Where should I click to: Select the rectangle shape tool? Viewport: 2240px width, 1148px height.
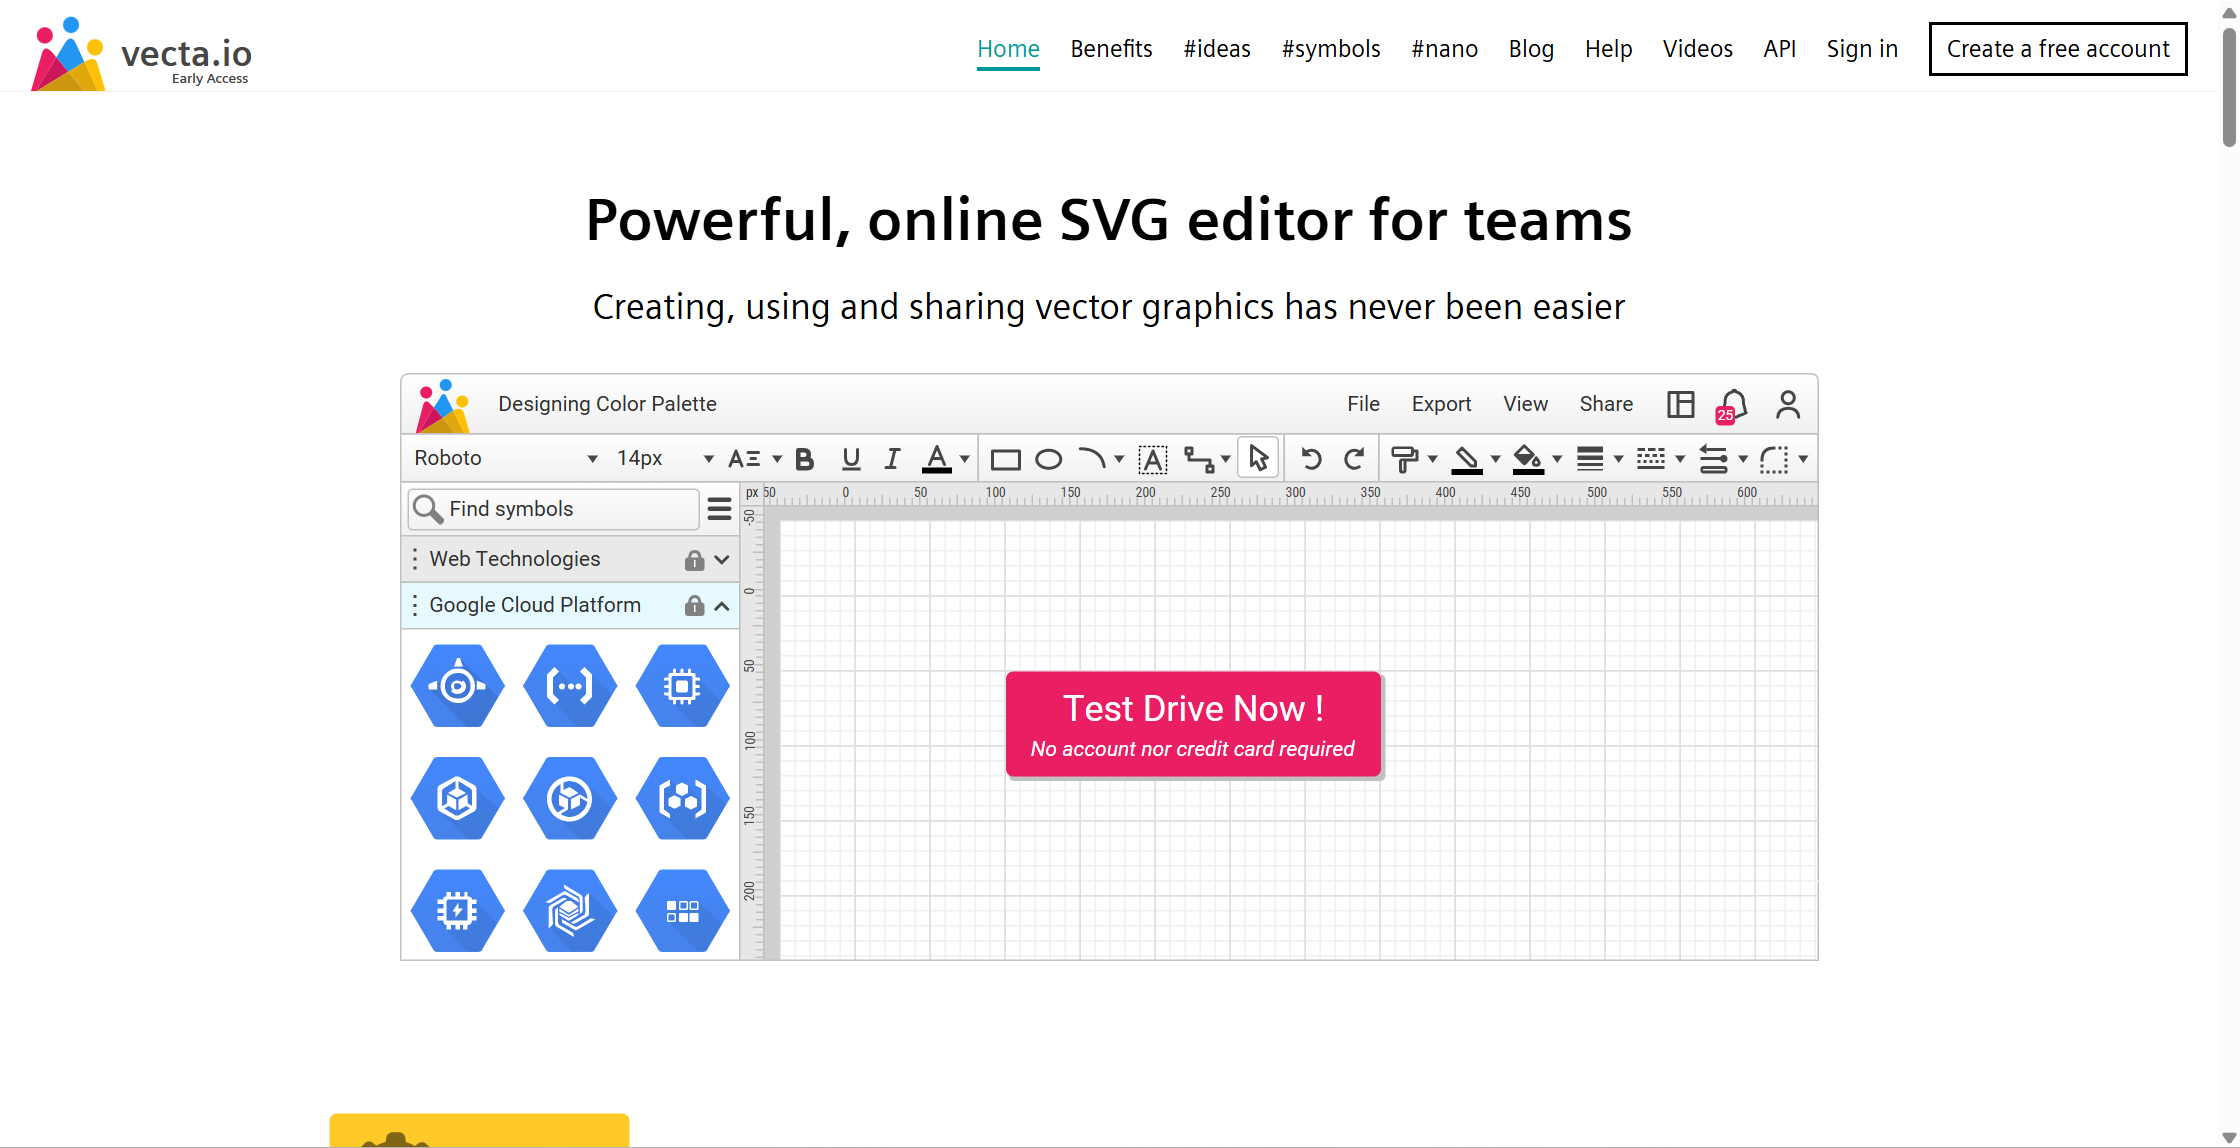(x=1005, y=459)
